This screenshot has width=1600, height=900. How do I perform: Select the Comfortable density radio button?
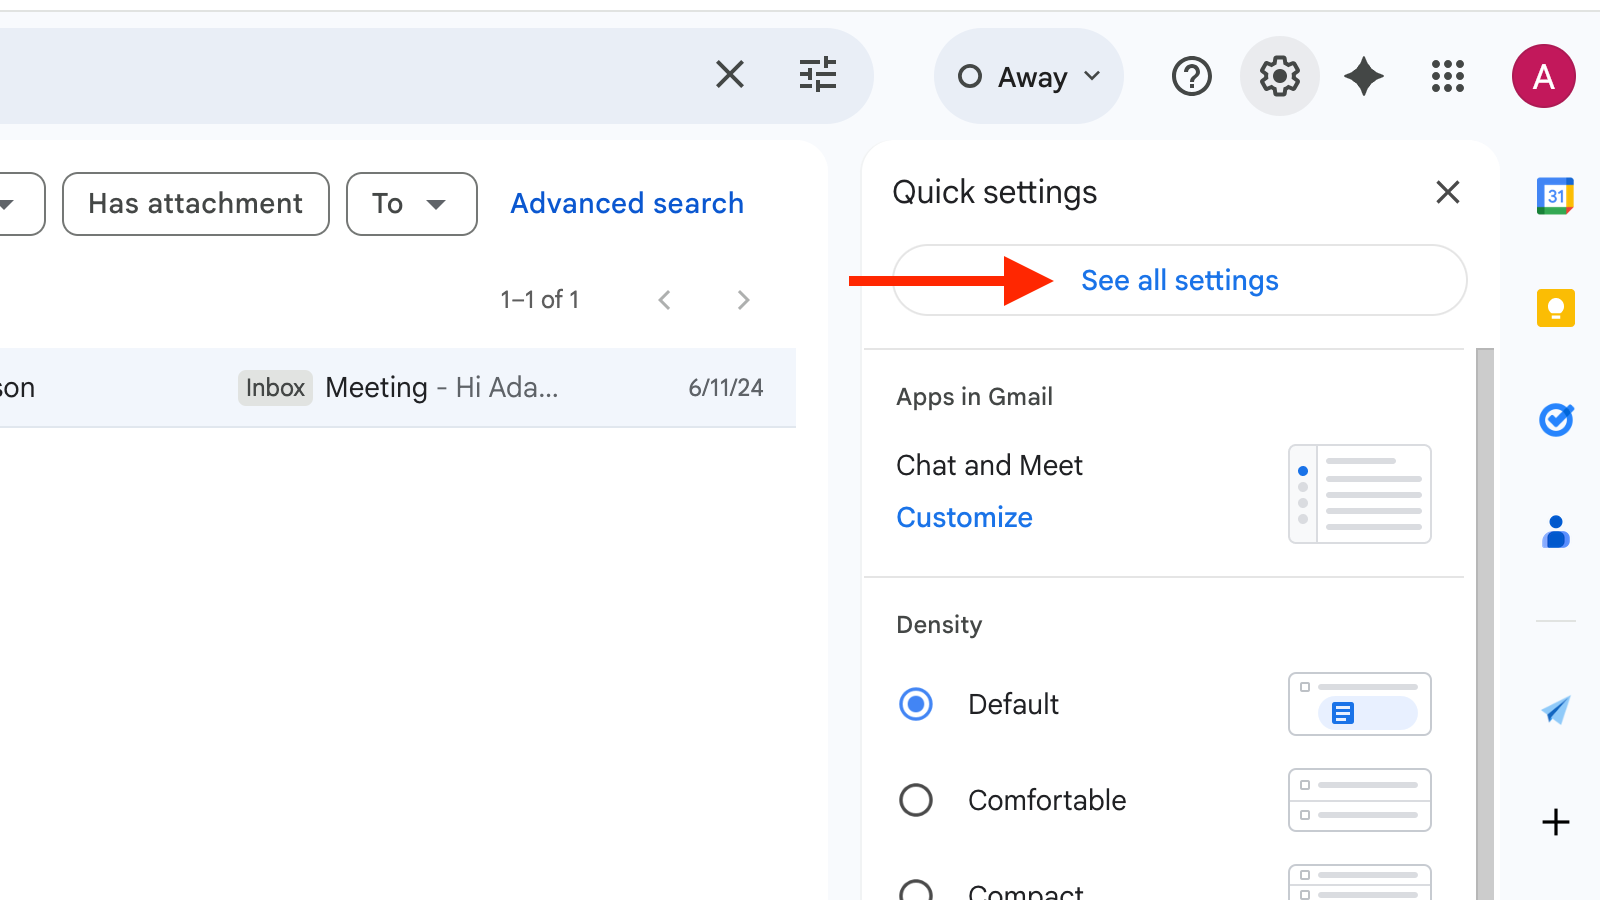[x=916, y=800]
